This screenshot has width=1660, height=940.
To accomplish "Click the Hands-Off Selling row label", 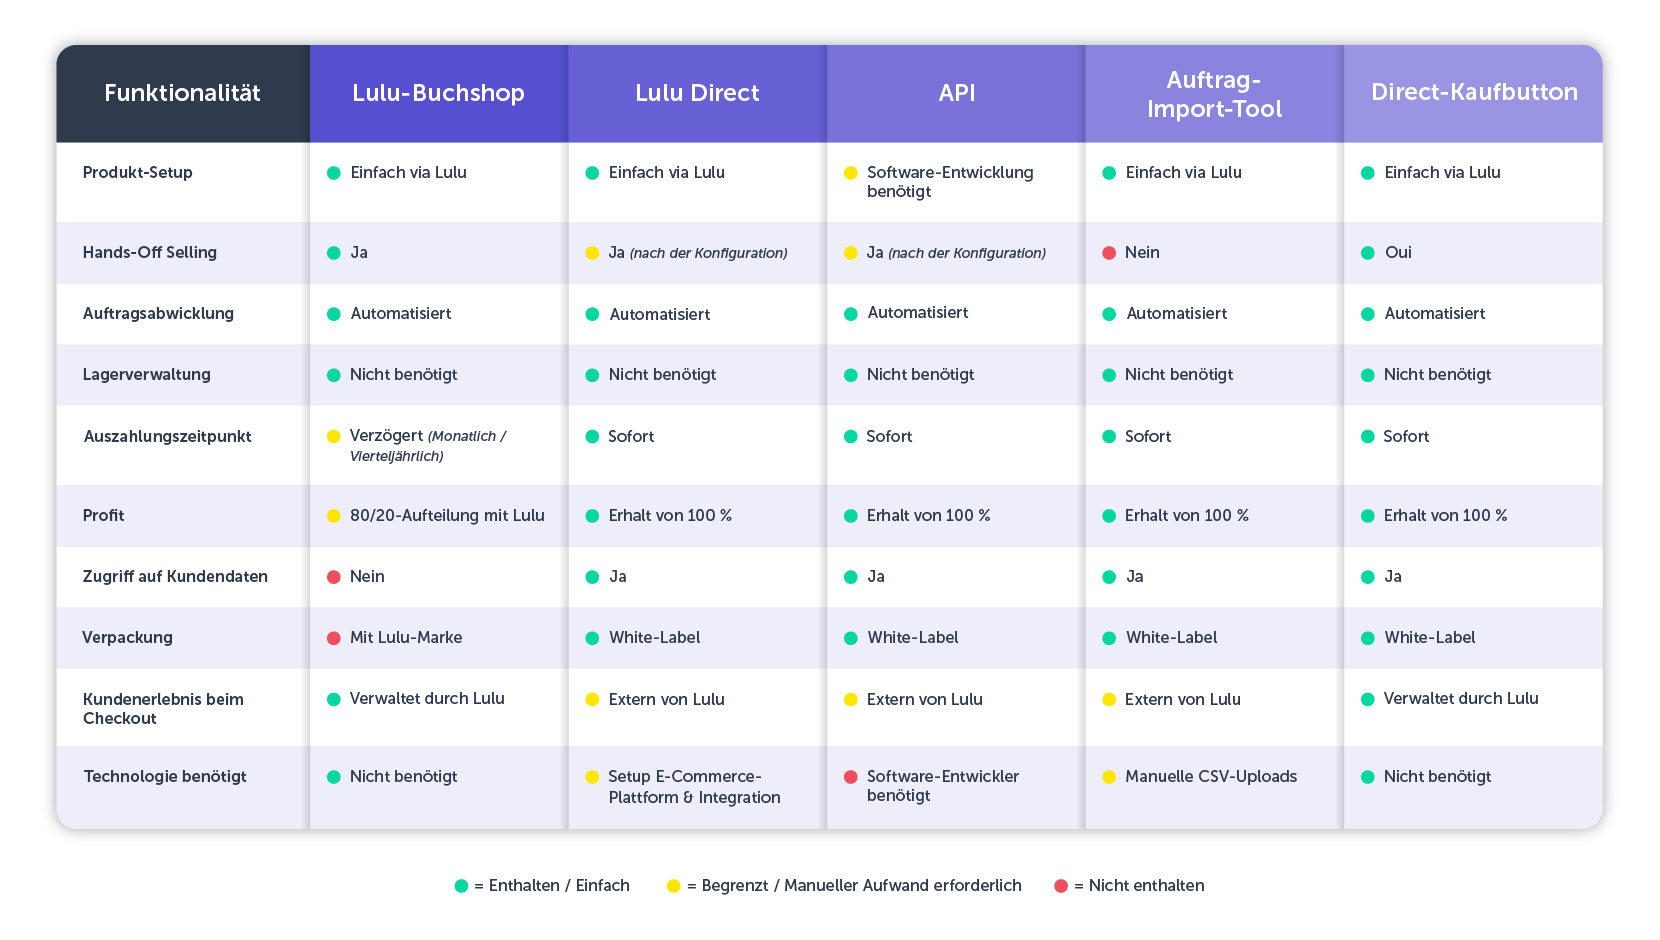I will [150, 252].
